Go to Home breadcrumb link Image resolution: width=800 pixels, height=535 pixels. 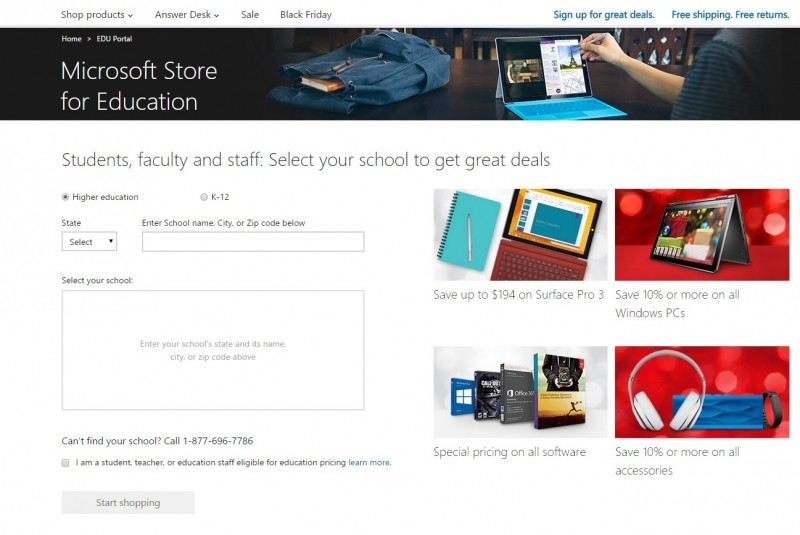click(71, 39)
